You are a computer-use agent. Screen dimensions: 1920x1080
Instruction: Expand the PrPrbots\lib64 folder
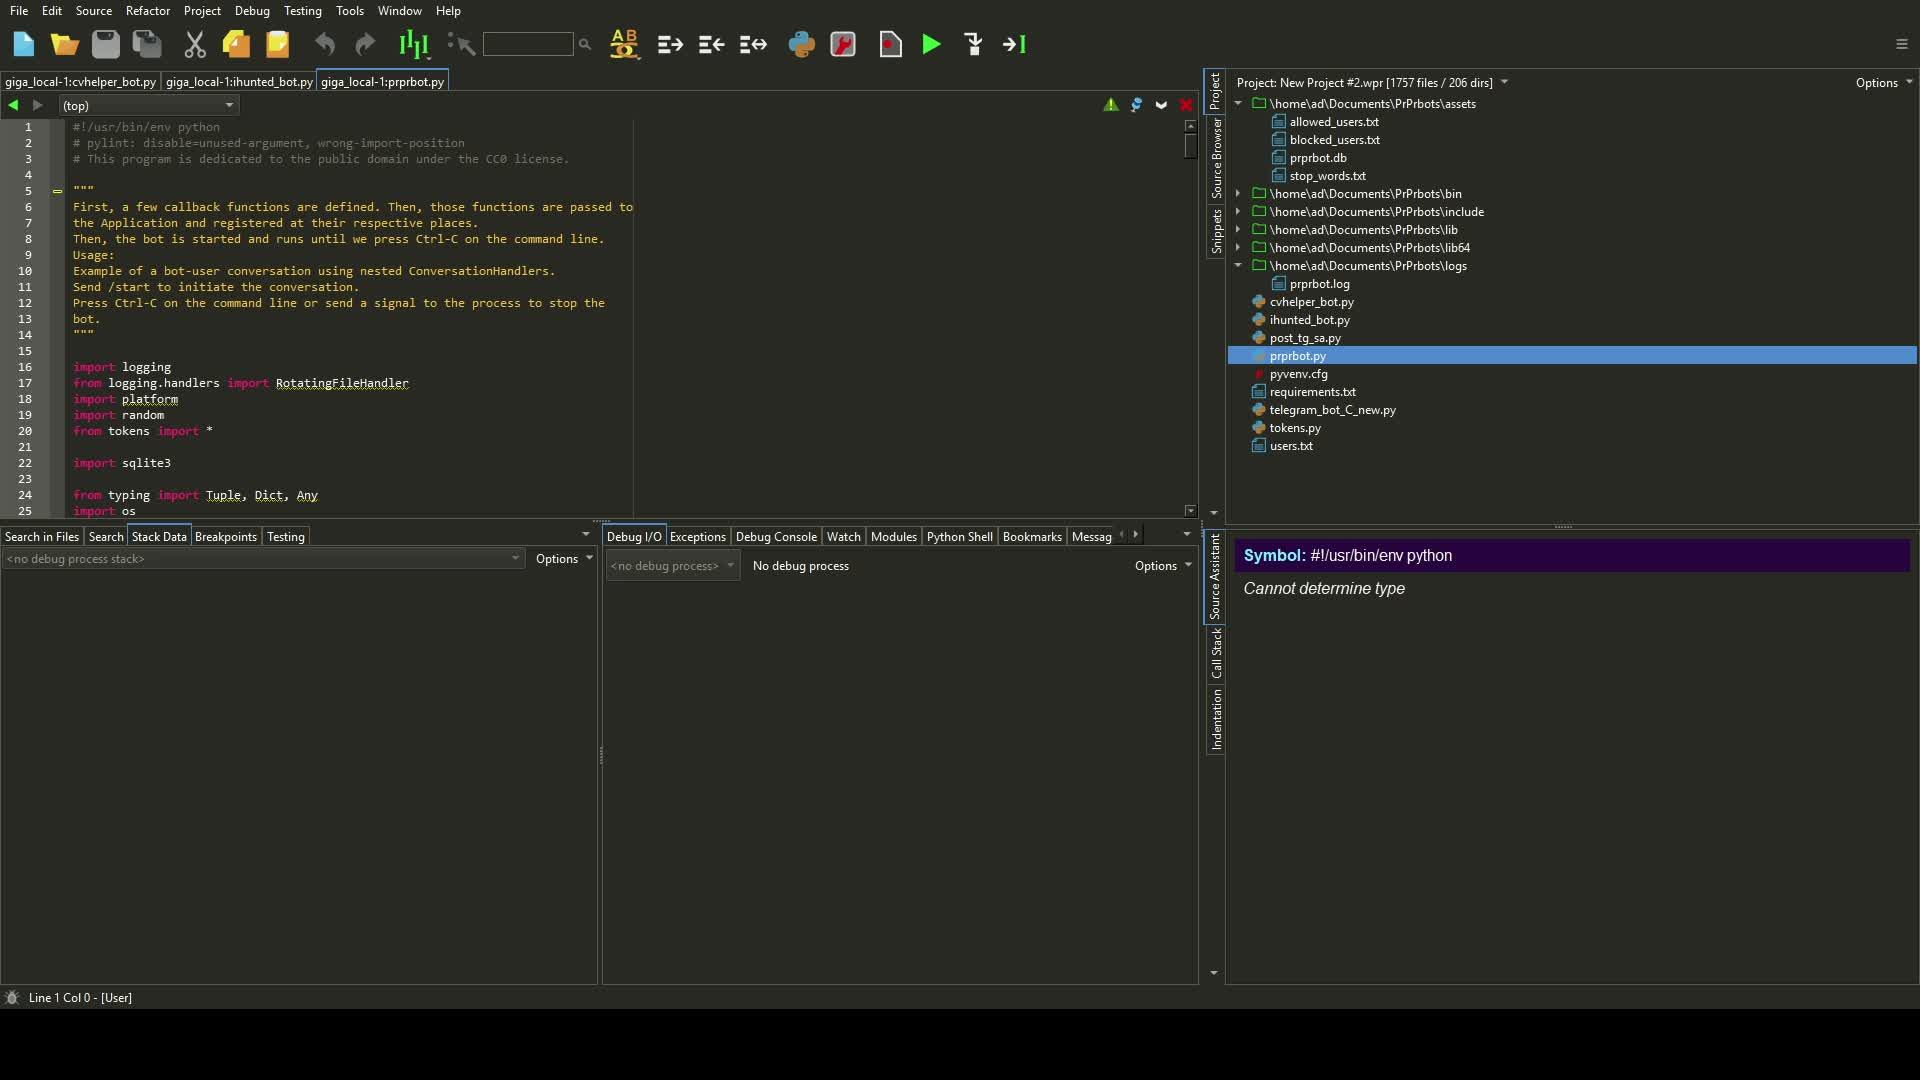(x=1238, y=248)
